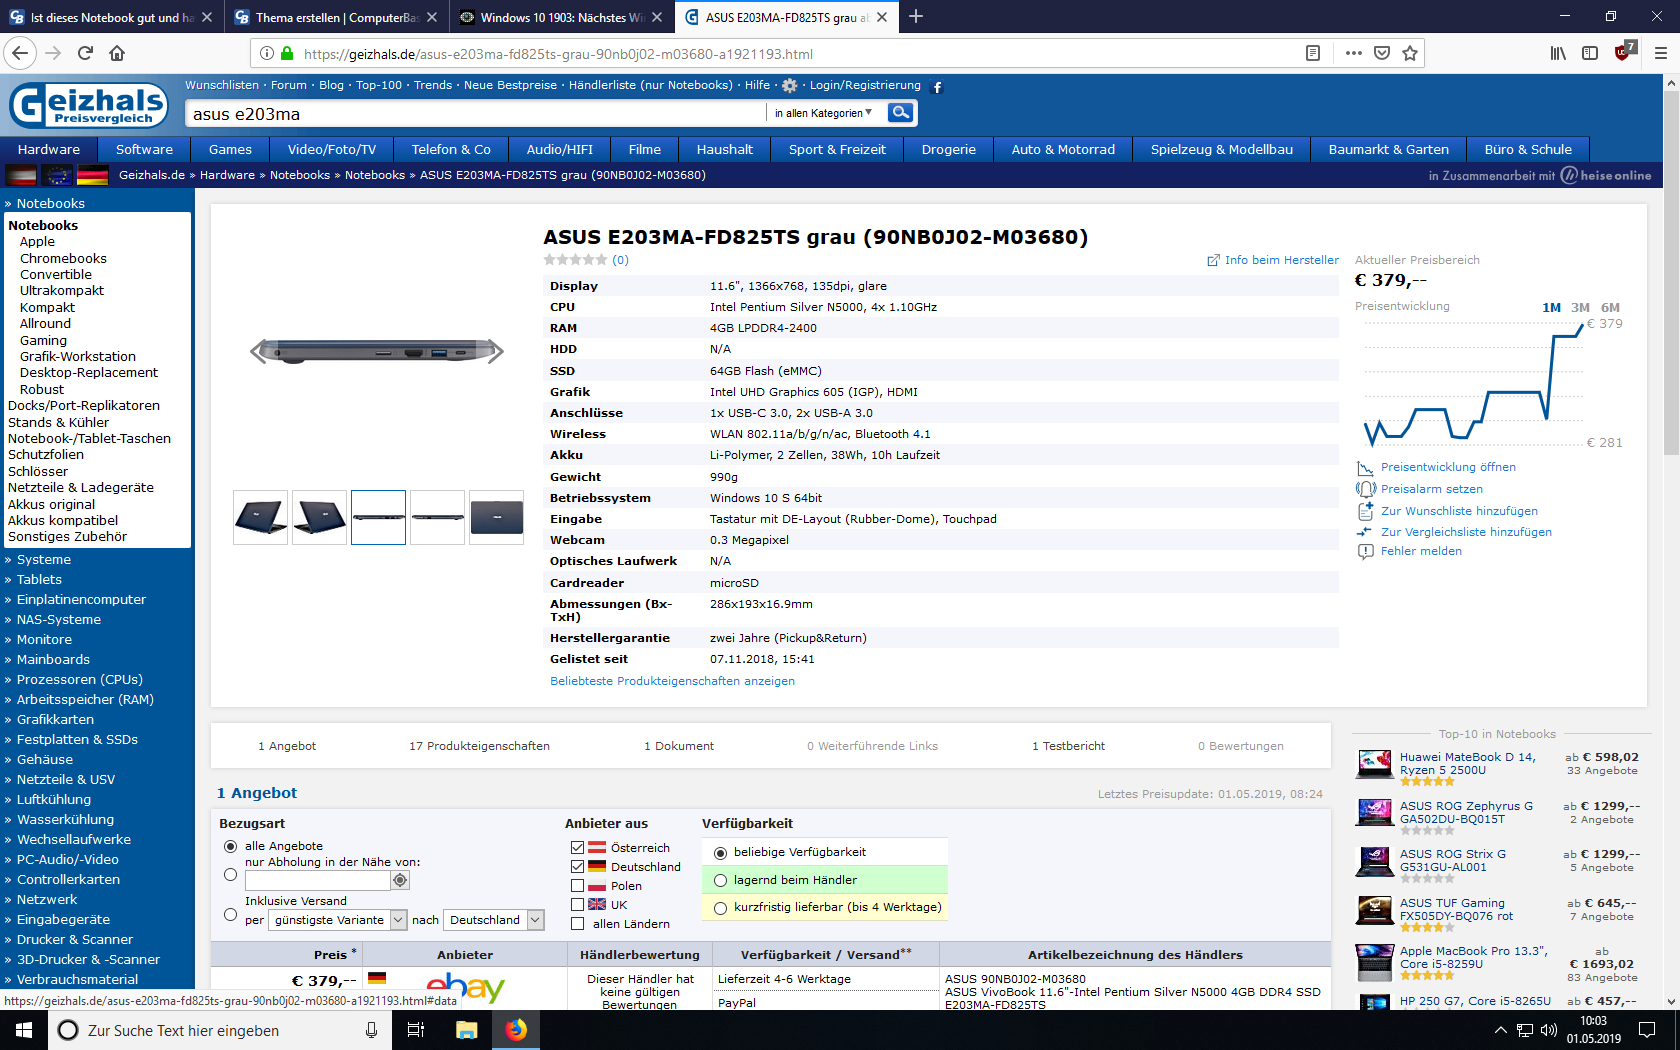Check the UK checkbox
This screenshot has height=1050, width=1680.
coord(577,905)
